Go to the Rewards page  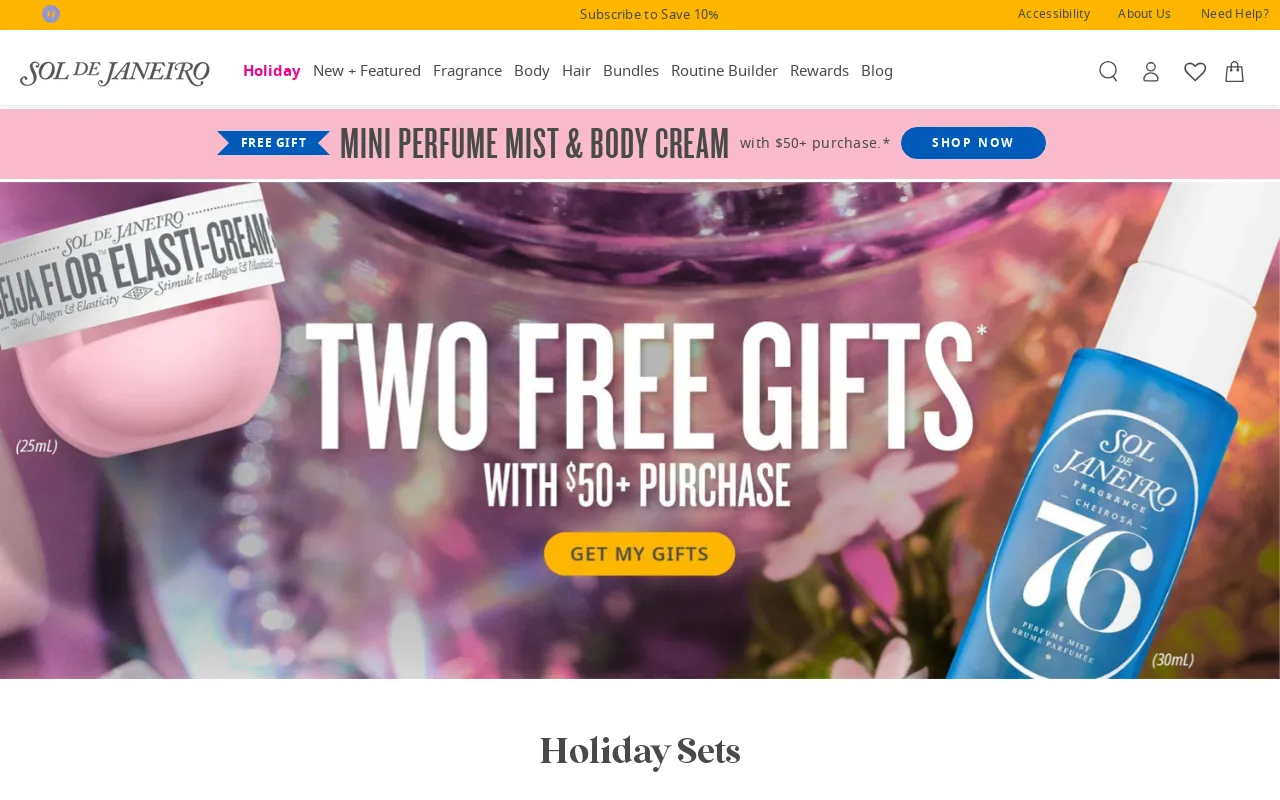click(819, 70)
